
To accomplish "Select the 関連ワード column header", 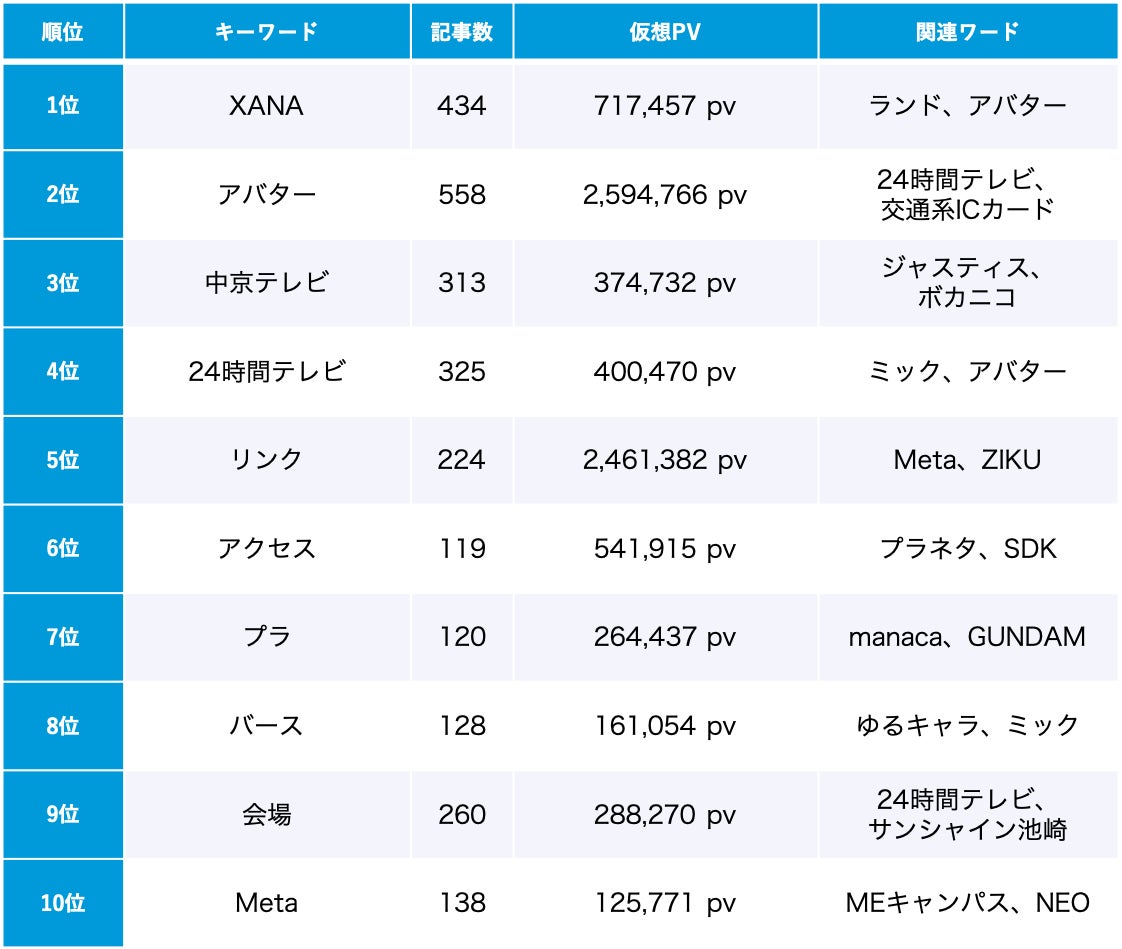I will tap(967, 31).
